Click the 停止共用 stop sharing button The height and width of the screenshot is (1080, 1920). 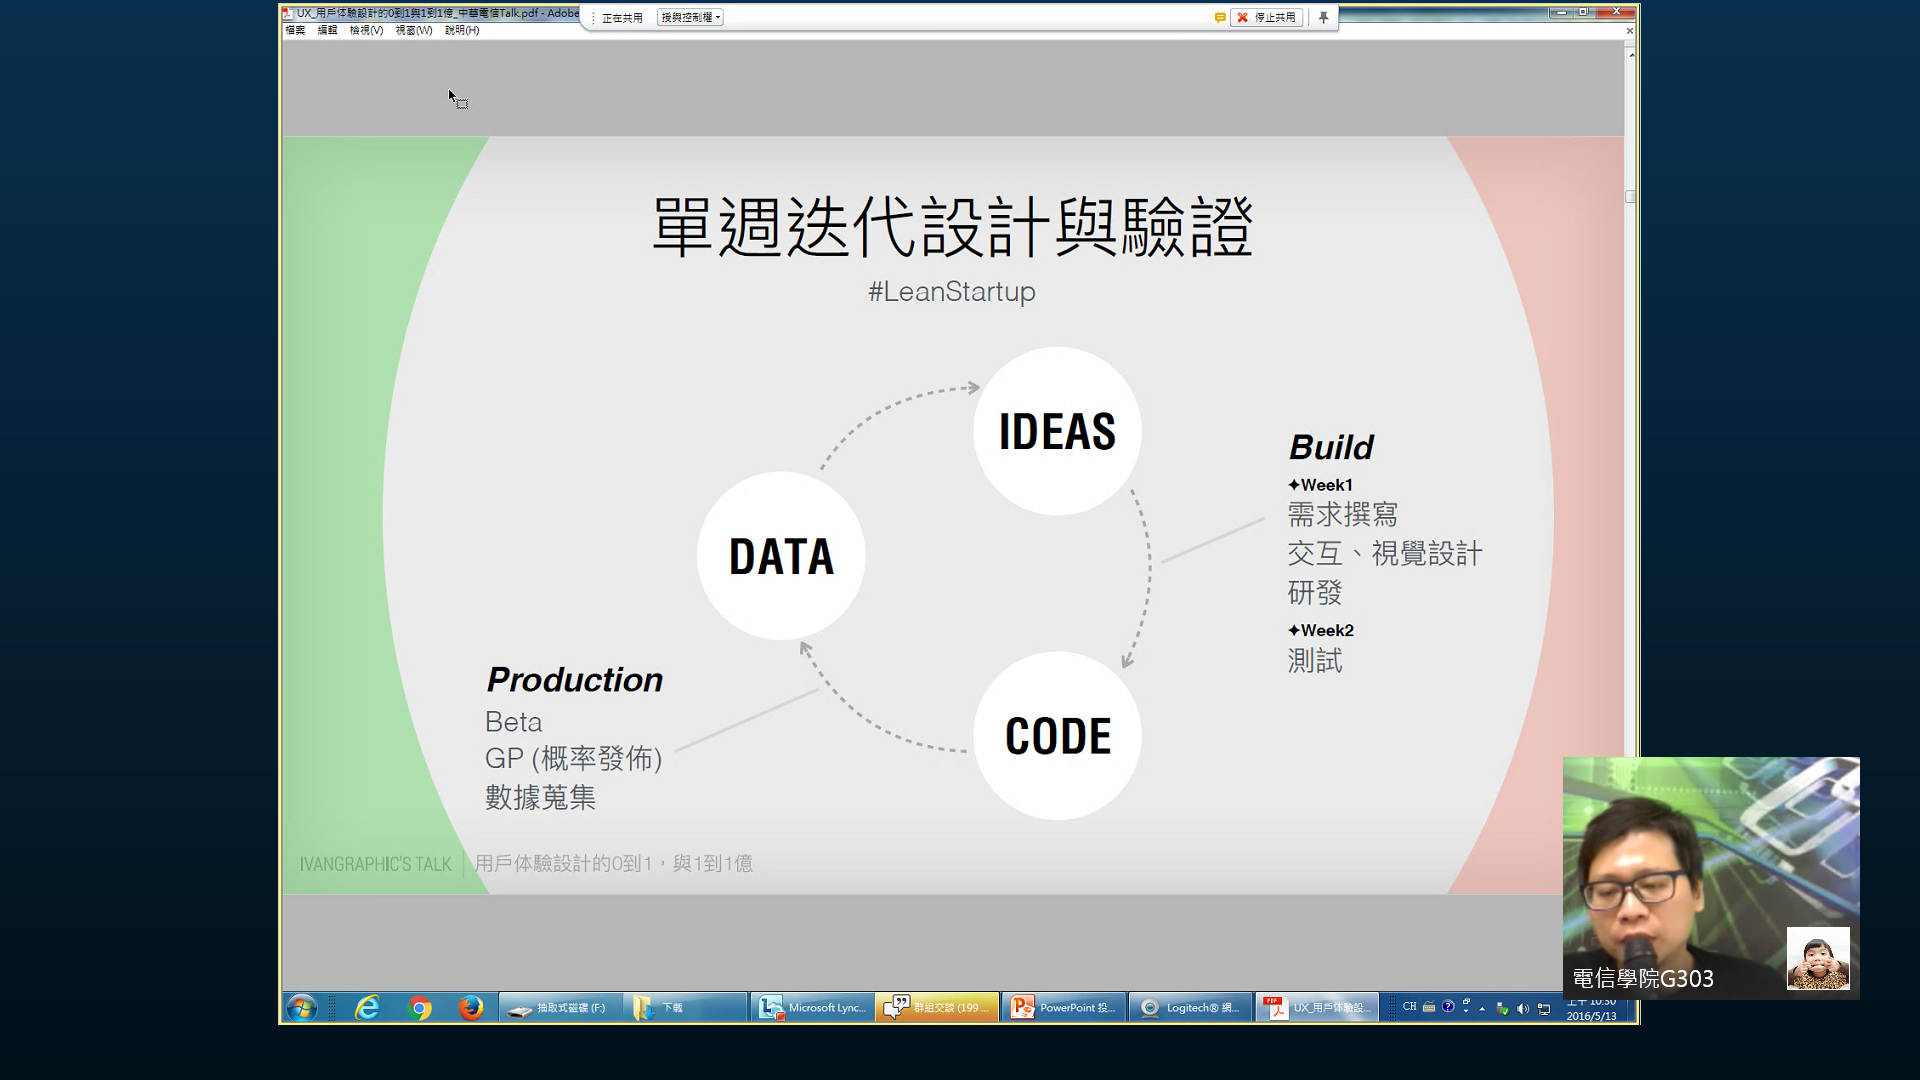[1266, 17]
